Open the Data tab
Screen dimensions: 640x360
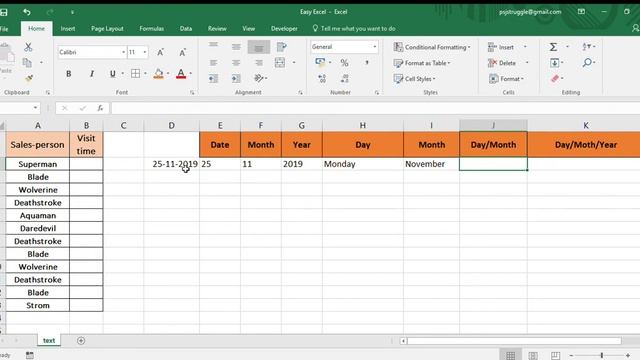(x=186, y=29)
